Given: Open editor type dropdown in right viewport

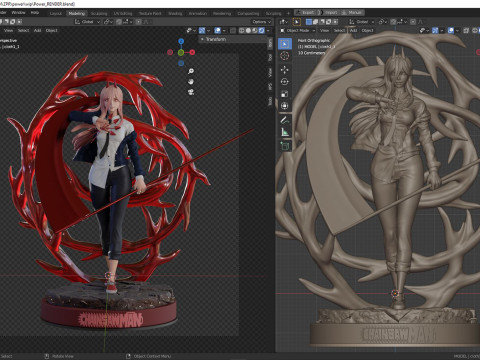Looking at the screenshot, I should [x=284, y=22].
